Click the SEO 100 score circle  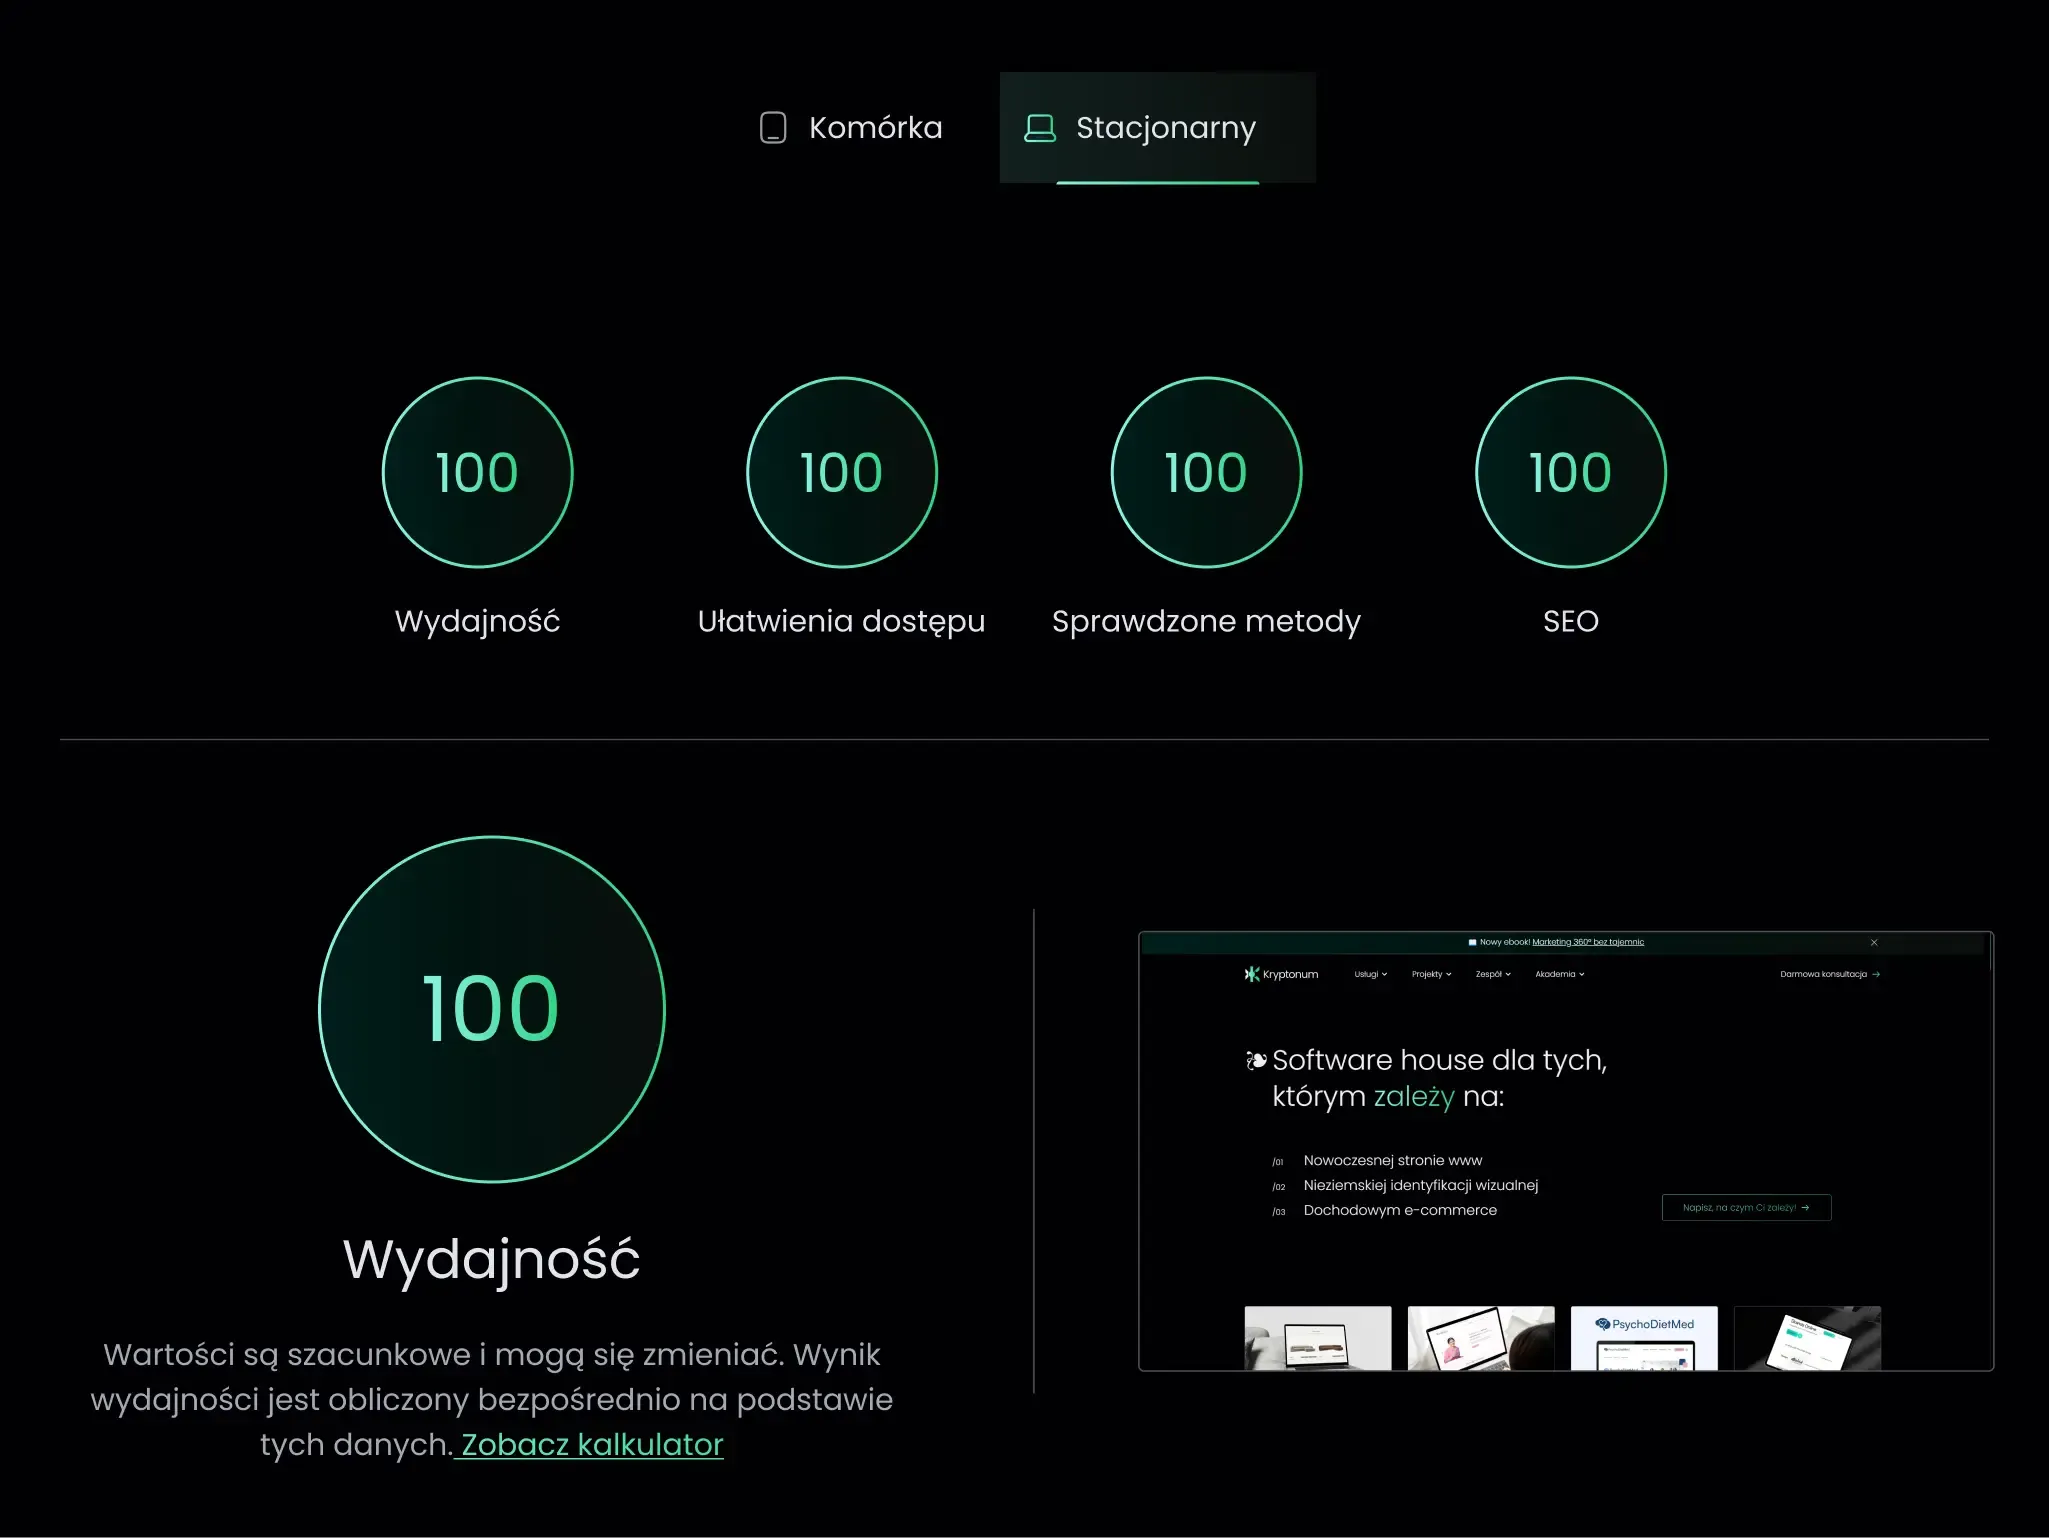point(1570,472)
